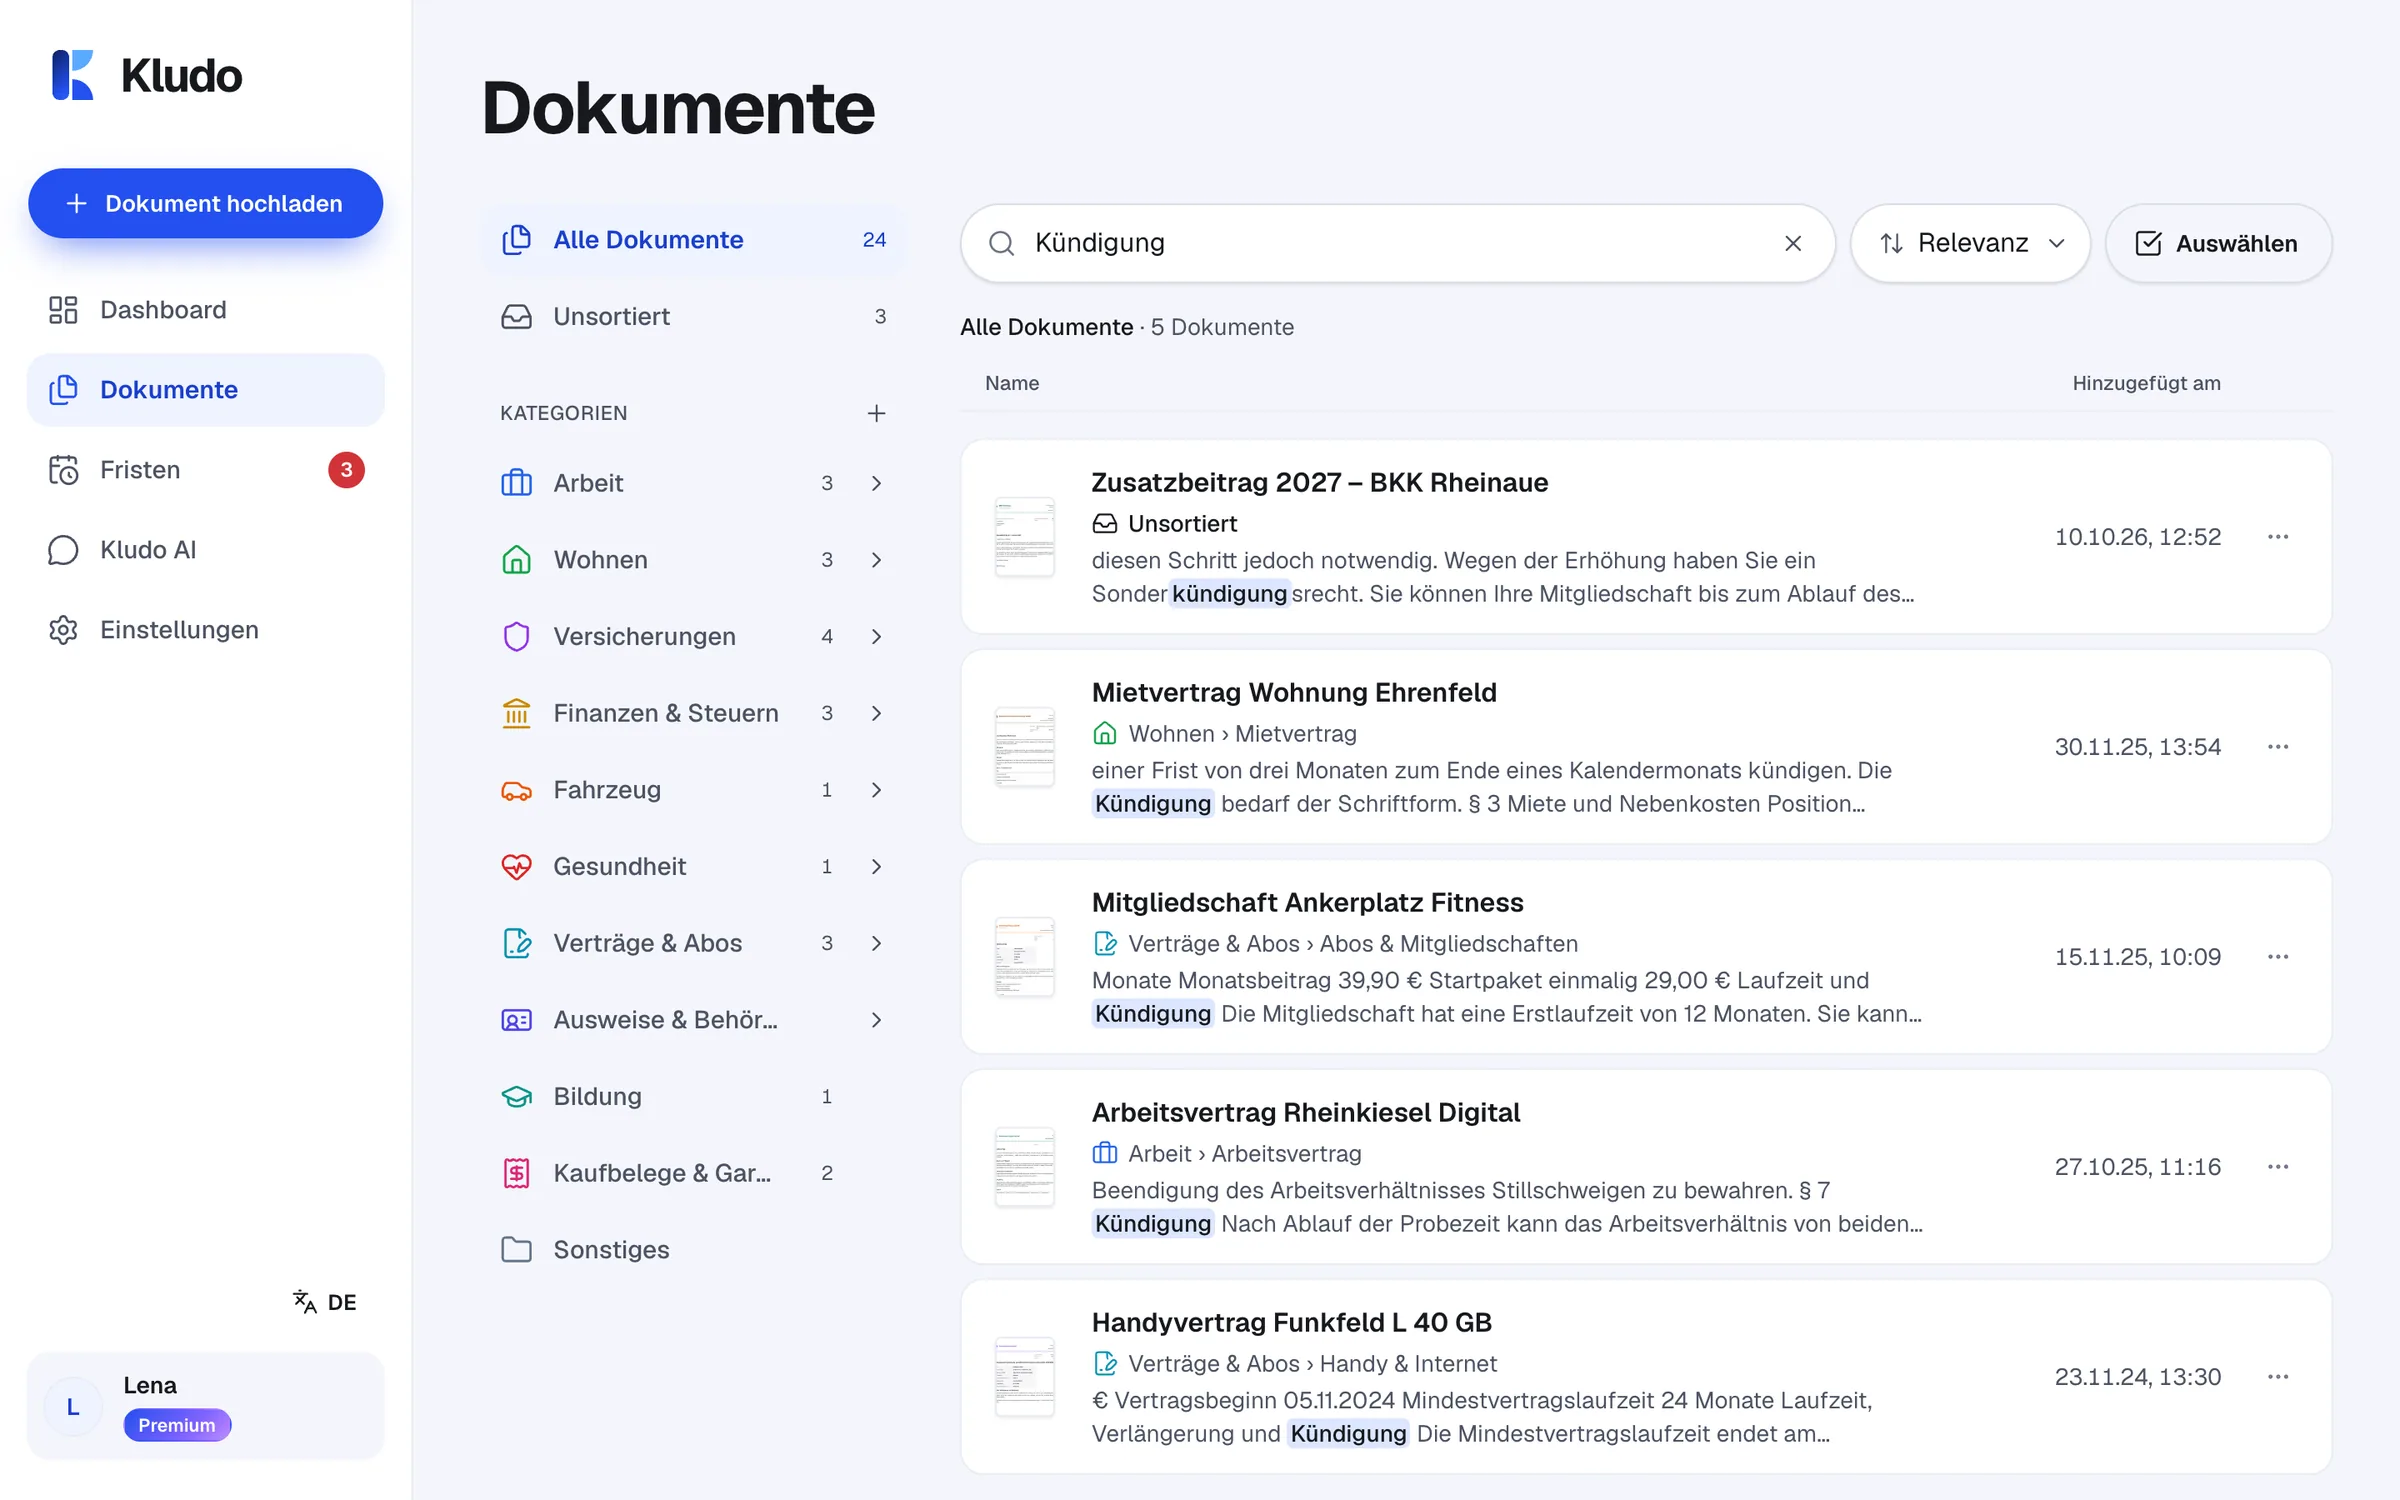Open more options for Handyvertrag Funkfeld

(x=2278, y=1377)
